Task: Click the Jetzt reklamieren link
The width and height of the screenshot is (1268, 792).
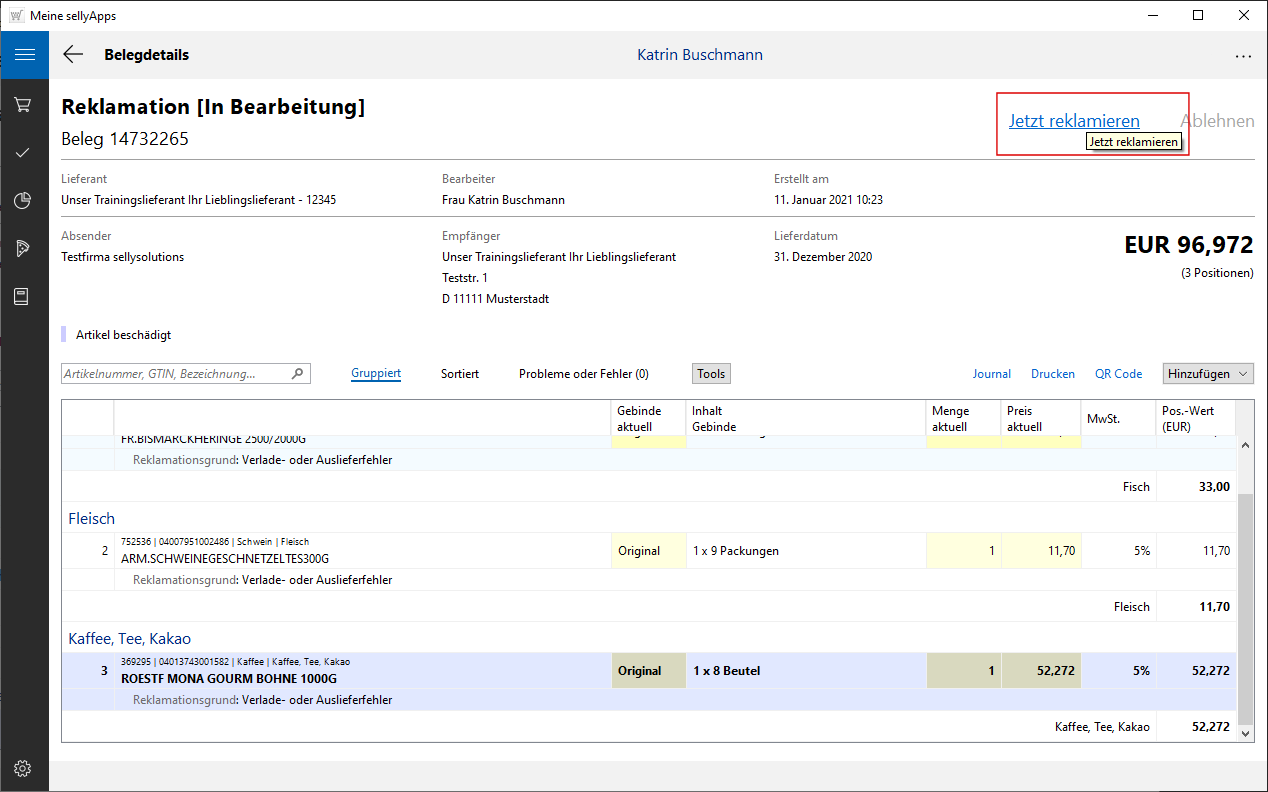Action: pos(1073,121)
